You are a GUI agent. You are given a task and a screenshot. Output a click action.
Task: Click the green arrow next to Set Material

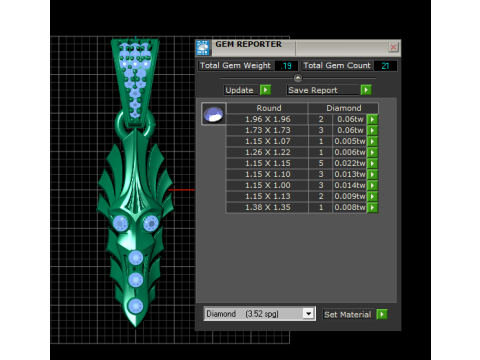click(382, 314)
